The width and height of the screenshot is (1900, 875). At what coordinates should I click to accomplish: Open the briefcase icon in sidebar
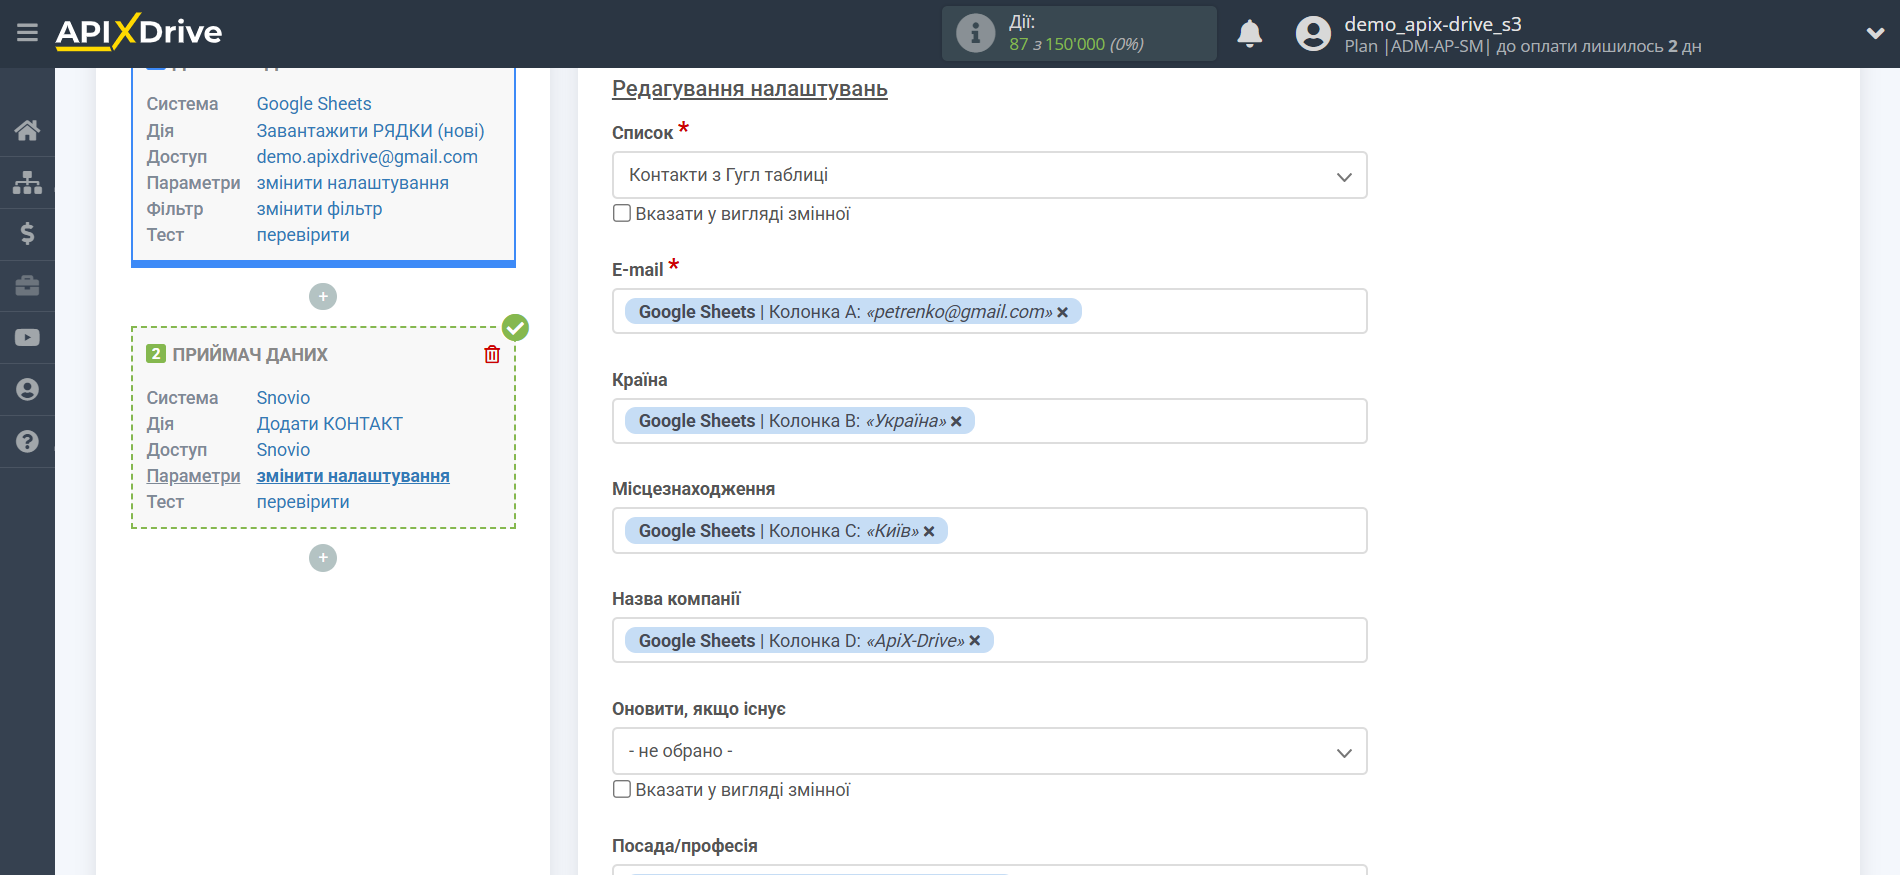click(x=27, y=286)
